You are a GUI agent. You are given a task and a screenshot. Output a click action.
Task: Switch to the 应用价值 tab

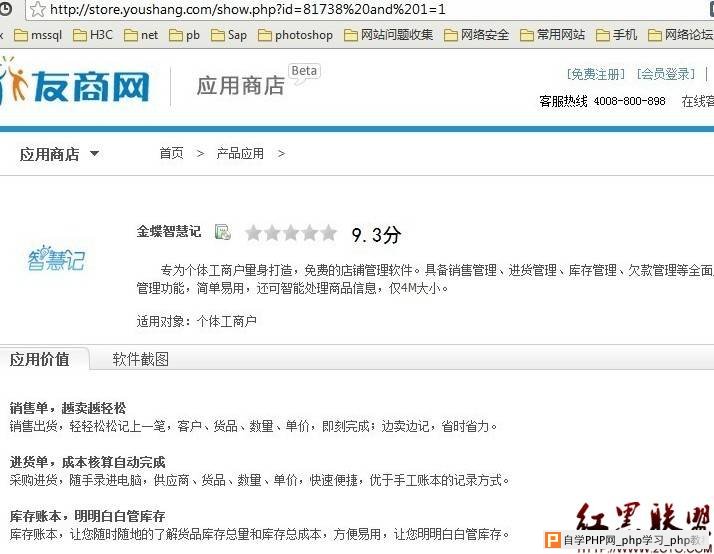pyautogui.click(x=40, y=359)
